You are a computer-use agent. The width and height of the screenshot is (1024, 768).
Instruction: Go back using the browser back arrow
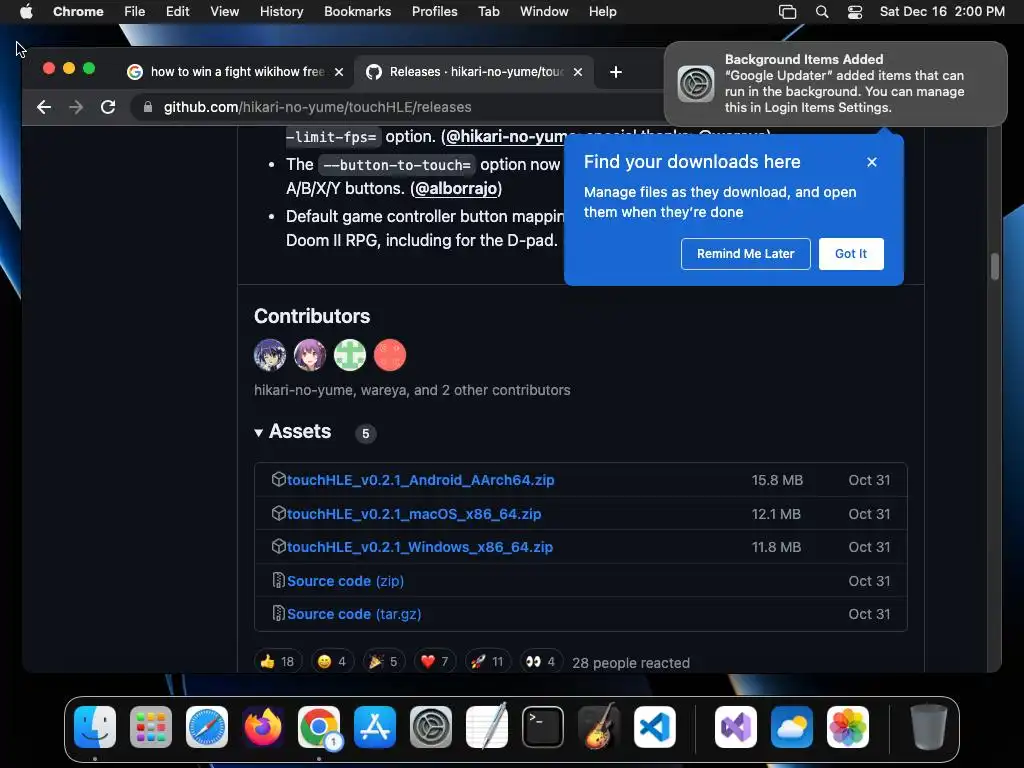coord(44,107)
